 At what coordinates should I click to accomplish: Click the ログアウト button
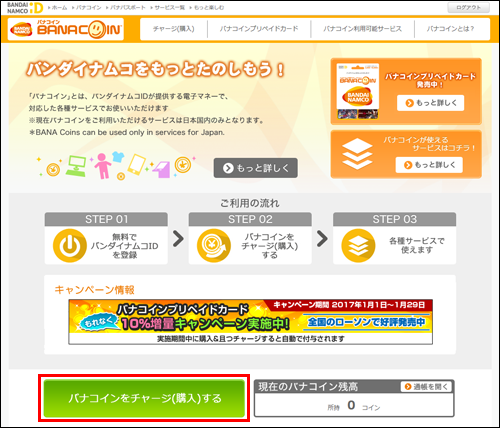point(468,8)
